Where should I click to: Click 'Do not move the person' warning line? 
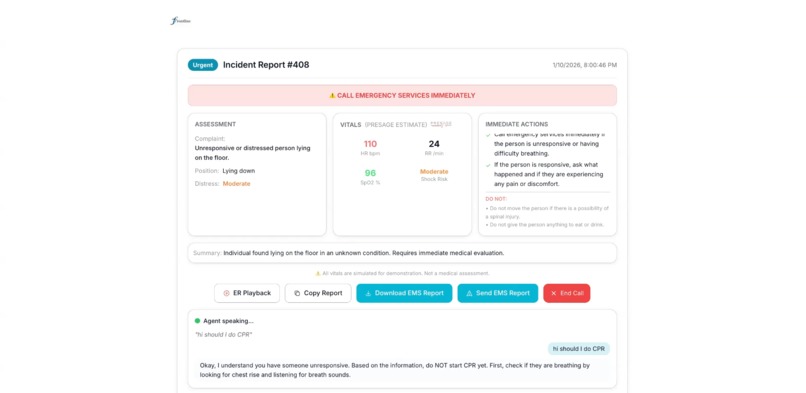[x=547, y=212]
